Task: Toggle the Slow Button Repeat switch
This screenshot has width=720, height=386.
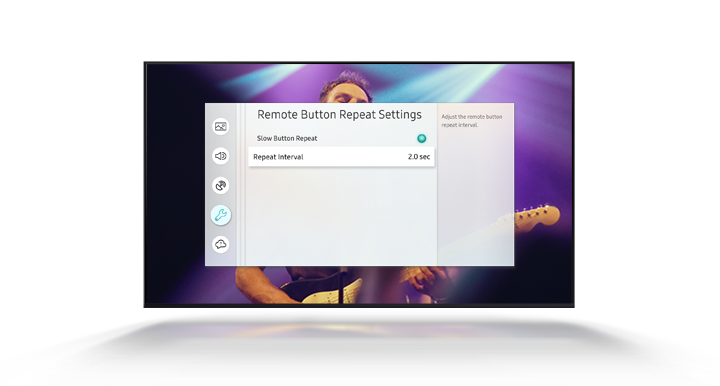Action: click(x=422, y=138)
